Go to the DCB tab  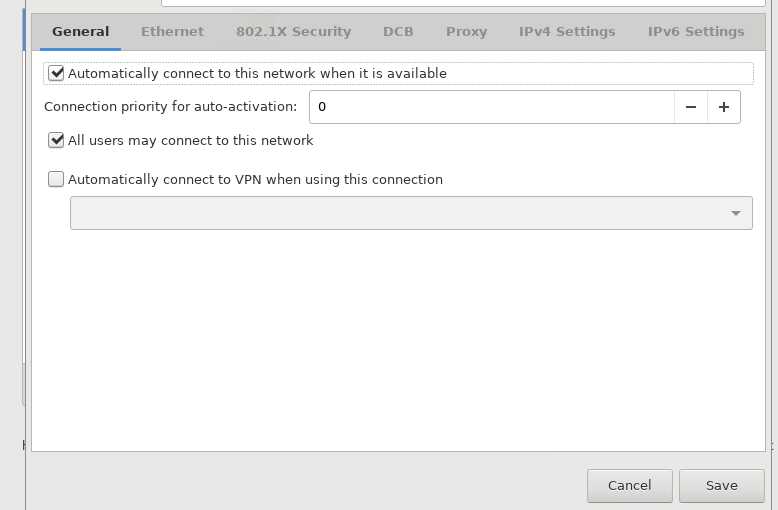click(398, 32)
